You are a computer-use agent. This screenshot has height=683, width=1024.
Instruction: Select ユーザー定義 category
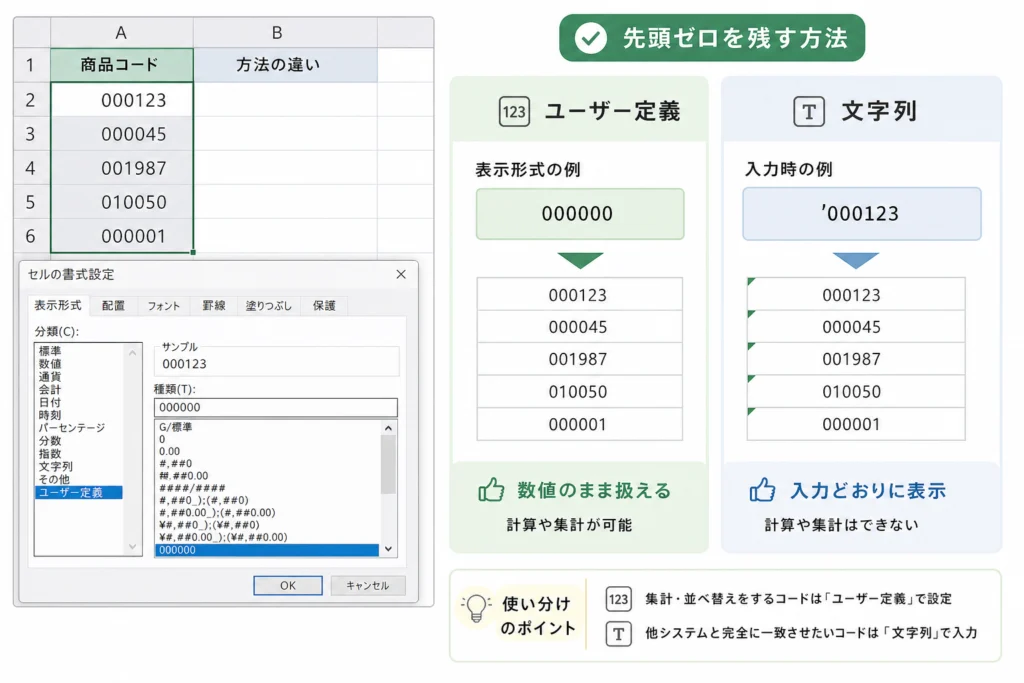click(x=78, y=492)
